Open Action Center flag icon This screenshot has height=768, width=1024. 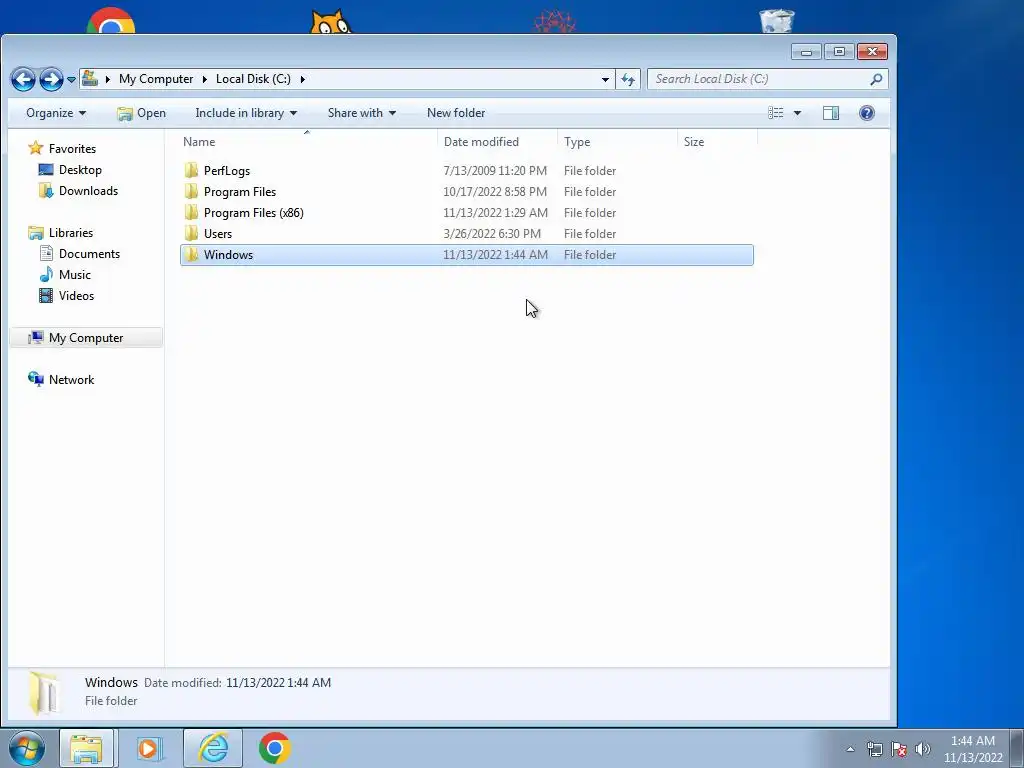(899, 749)
